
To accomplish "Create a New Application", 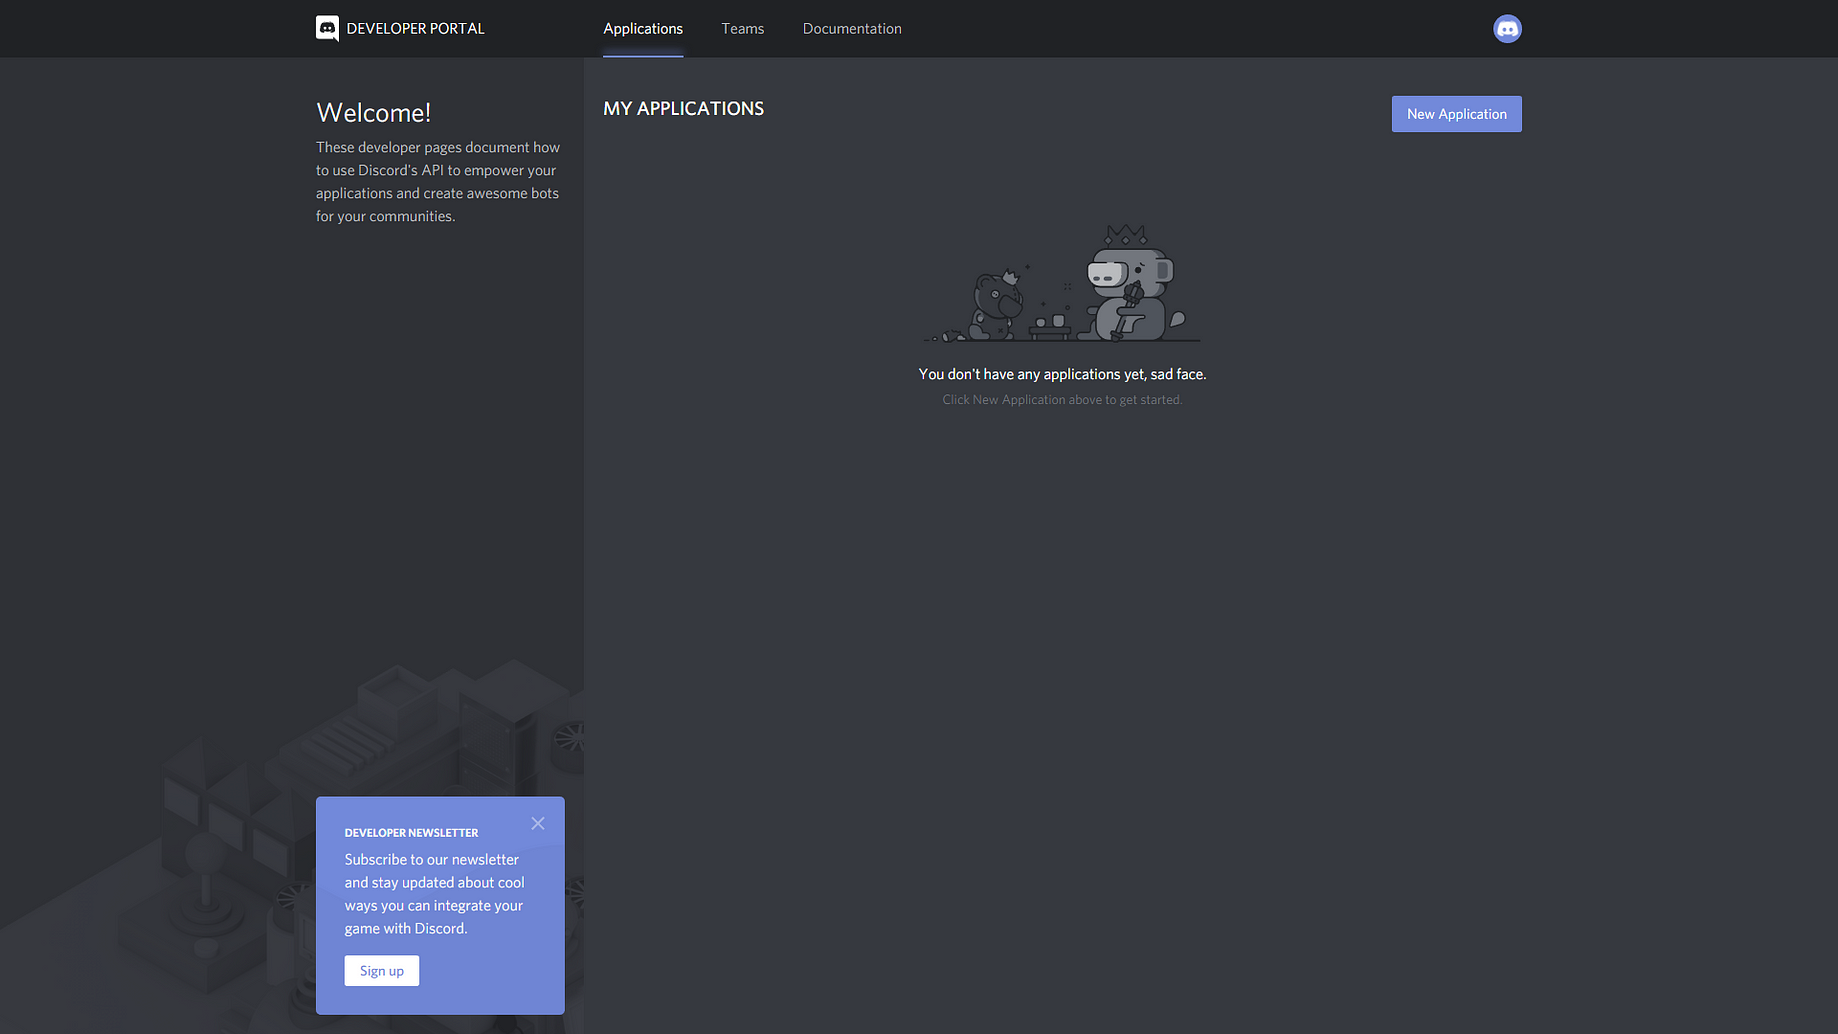I will [x=1456, y=114].
